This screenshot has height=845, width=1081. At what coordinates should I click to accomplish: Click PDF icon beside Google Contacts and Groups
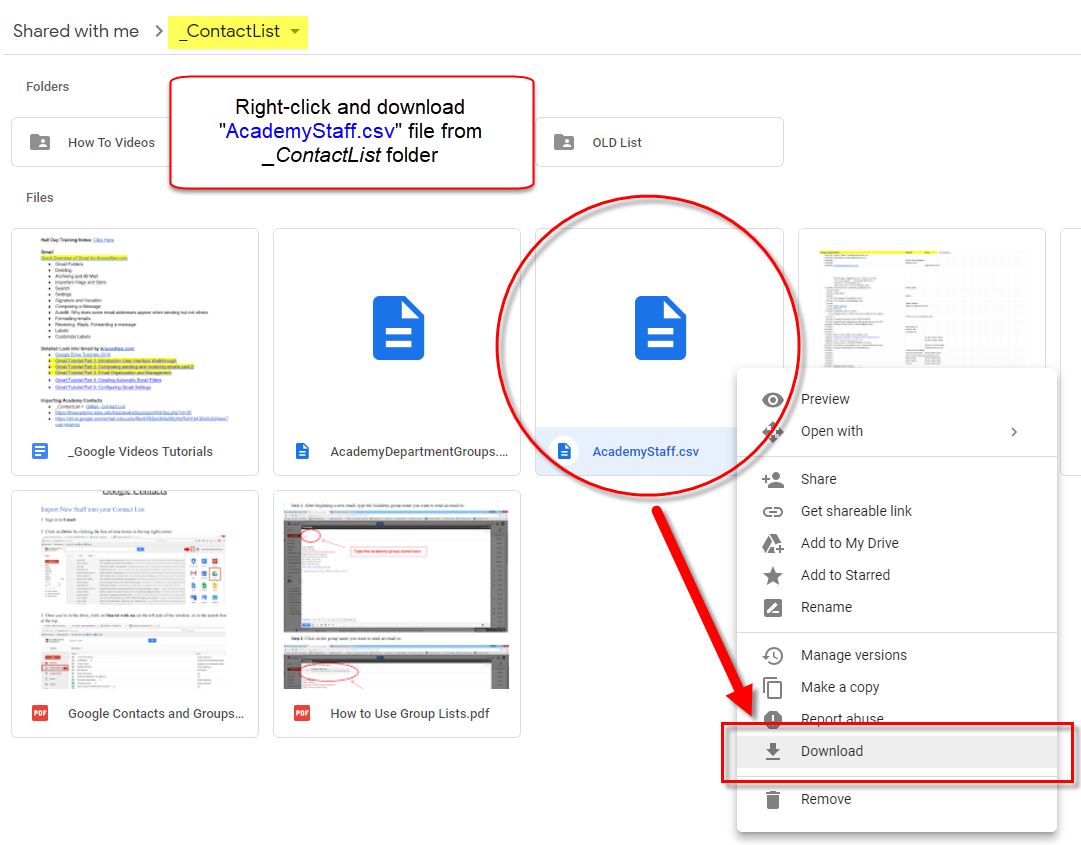[40, 713]
